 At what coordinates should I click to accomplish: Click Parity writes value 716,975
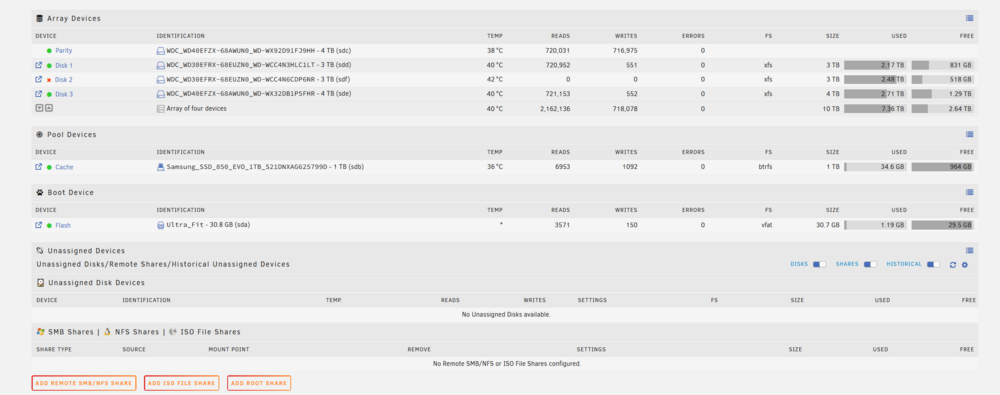(624, 50)
